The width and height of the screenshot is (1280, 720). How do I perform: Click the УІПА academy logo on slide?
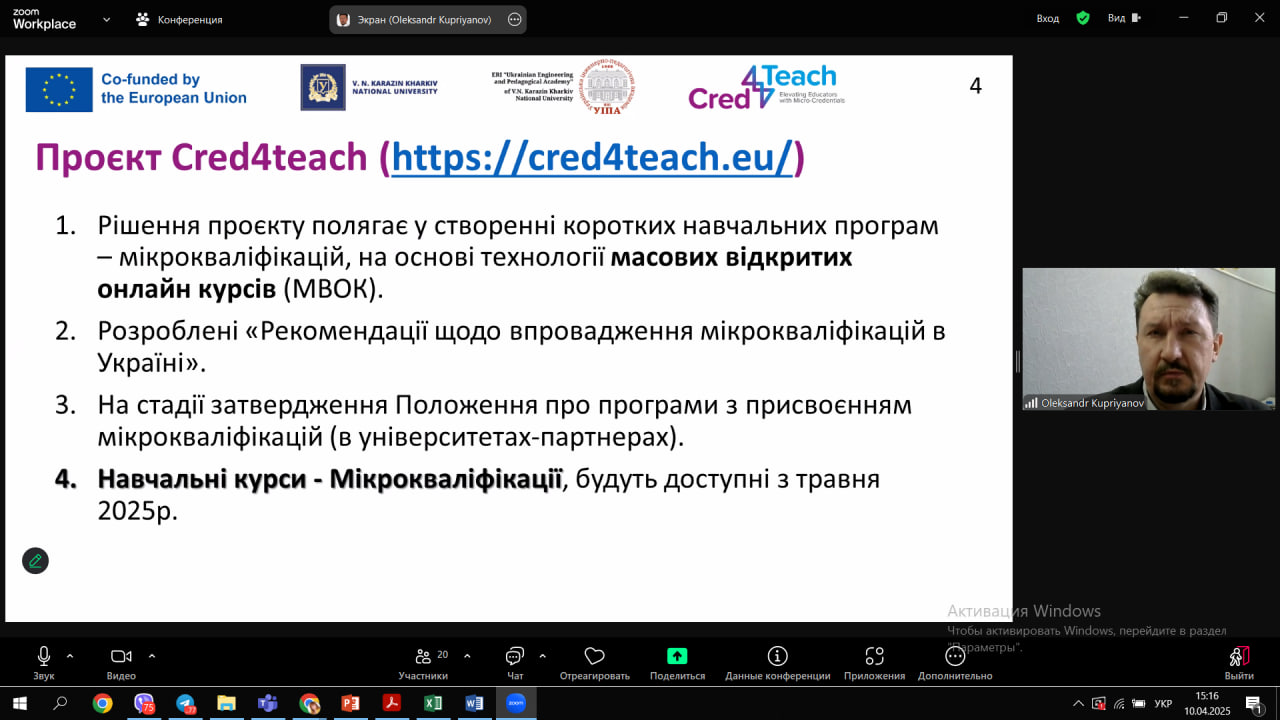click(x=608, y=86)
